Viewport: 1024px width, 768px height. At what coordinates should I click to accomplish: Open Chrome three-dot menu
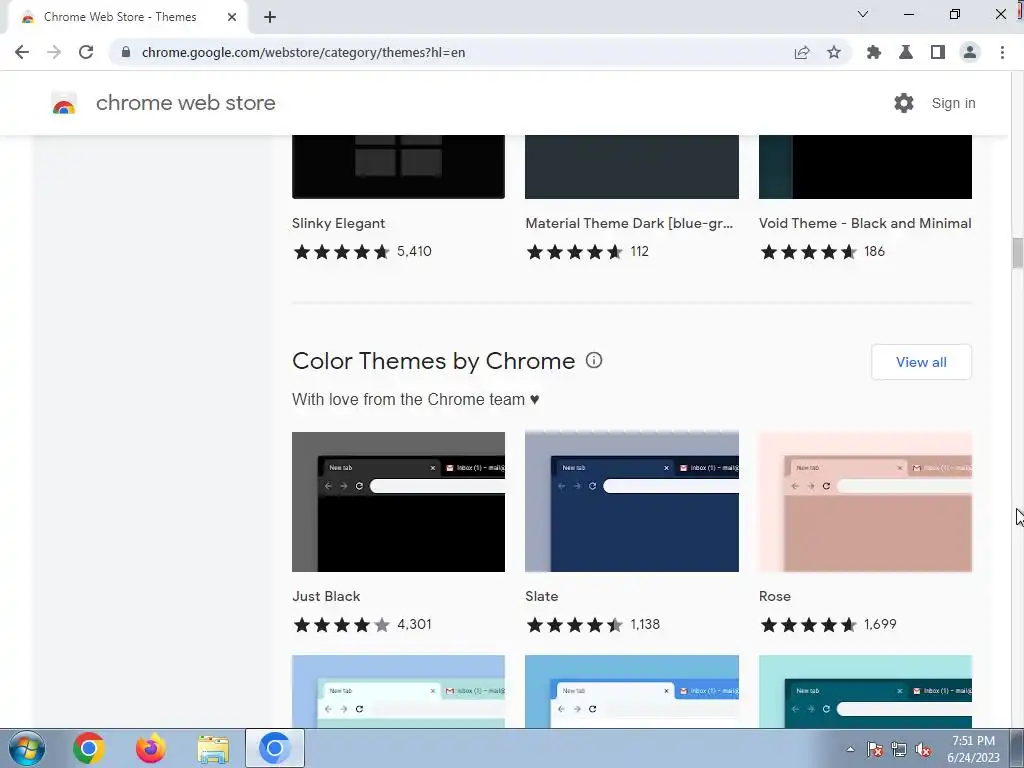coord(1002,52)
